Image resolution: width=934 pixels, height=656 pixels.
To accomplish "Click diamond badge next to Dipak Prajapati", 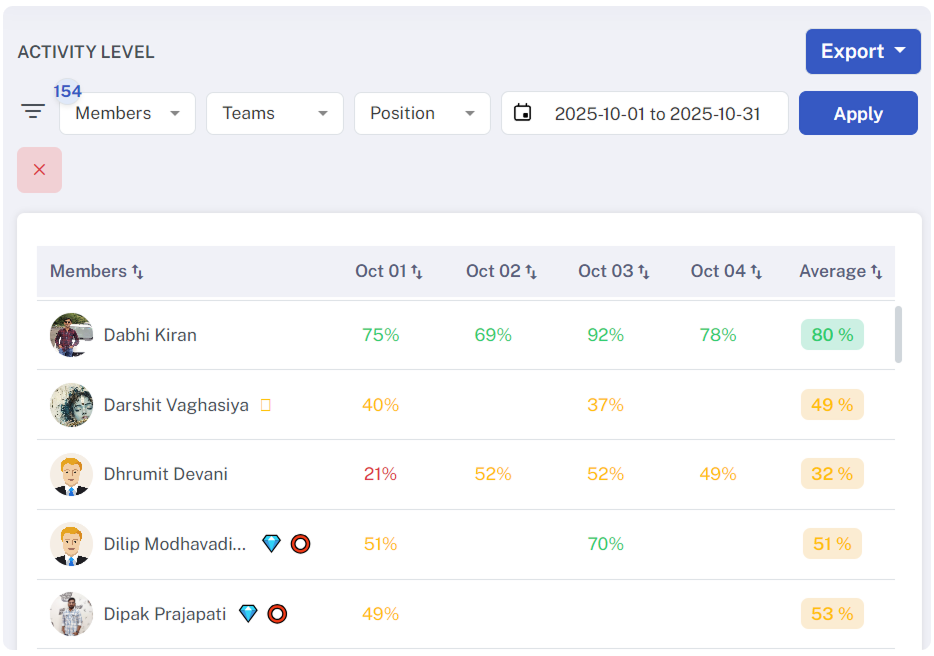I will (x=248, y=614).
